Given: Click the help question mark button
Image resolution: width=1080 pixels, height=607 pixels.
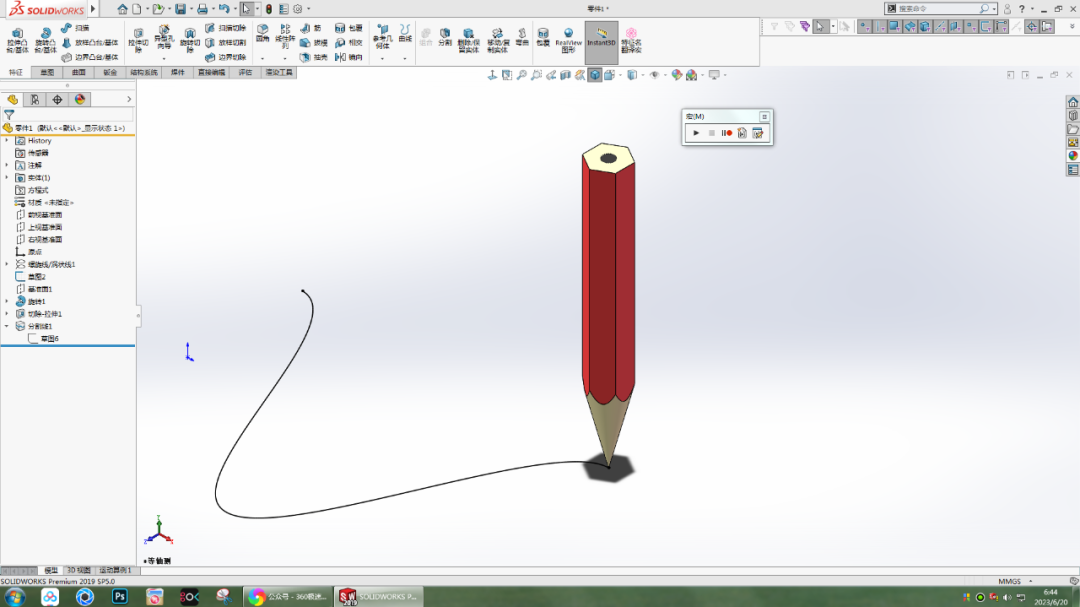Looking at the screenshot, I should (1022, 10).
